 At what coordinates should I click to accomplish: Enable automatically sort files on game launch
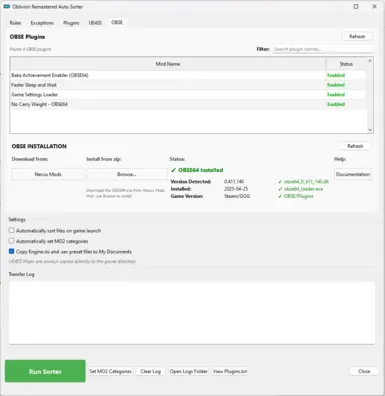(x=12, y=230)
